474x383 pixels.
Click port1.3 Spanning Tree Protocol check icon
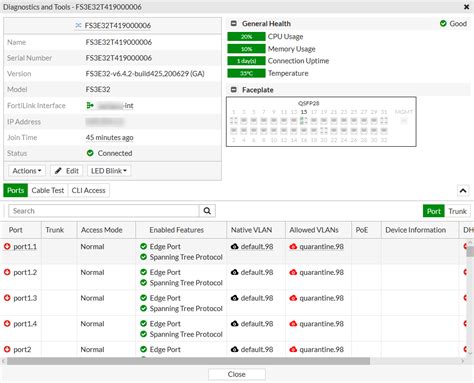pos(144,308)
